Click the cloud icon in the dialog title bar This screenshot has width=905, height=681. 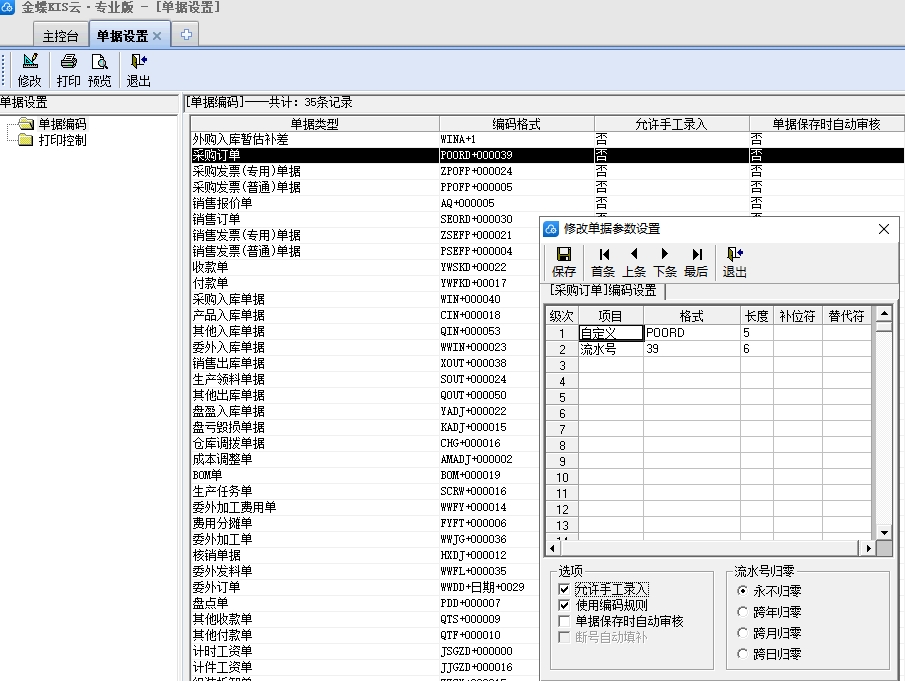551,229
